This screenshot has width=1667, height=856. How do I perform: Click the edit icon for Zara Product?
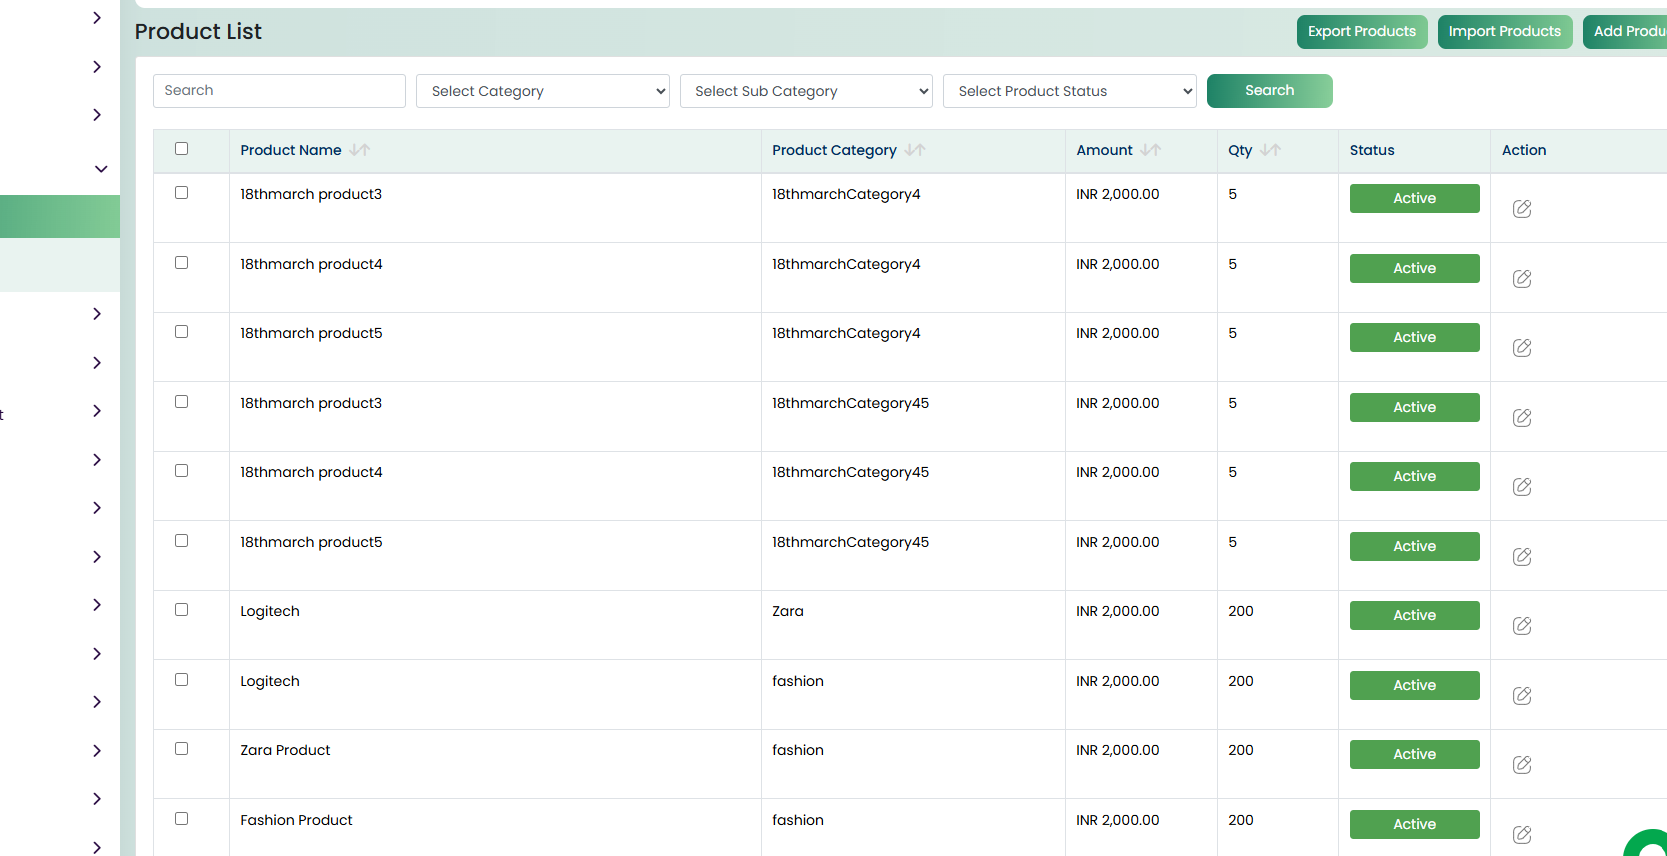1522,765
